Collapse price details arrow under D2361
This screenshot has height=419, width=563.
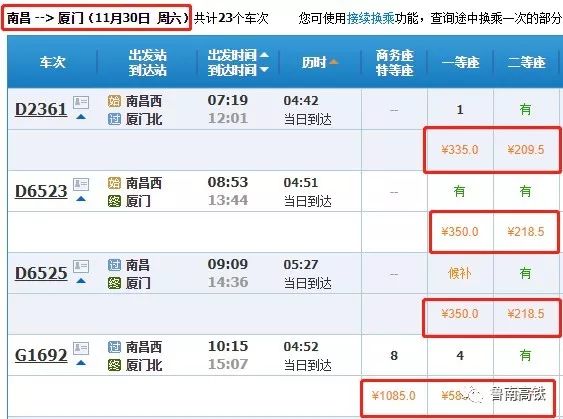pos(81,117)
